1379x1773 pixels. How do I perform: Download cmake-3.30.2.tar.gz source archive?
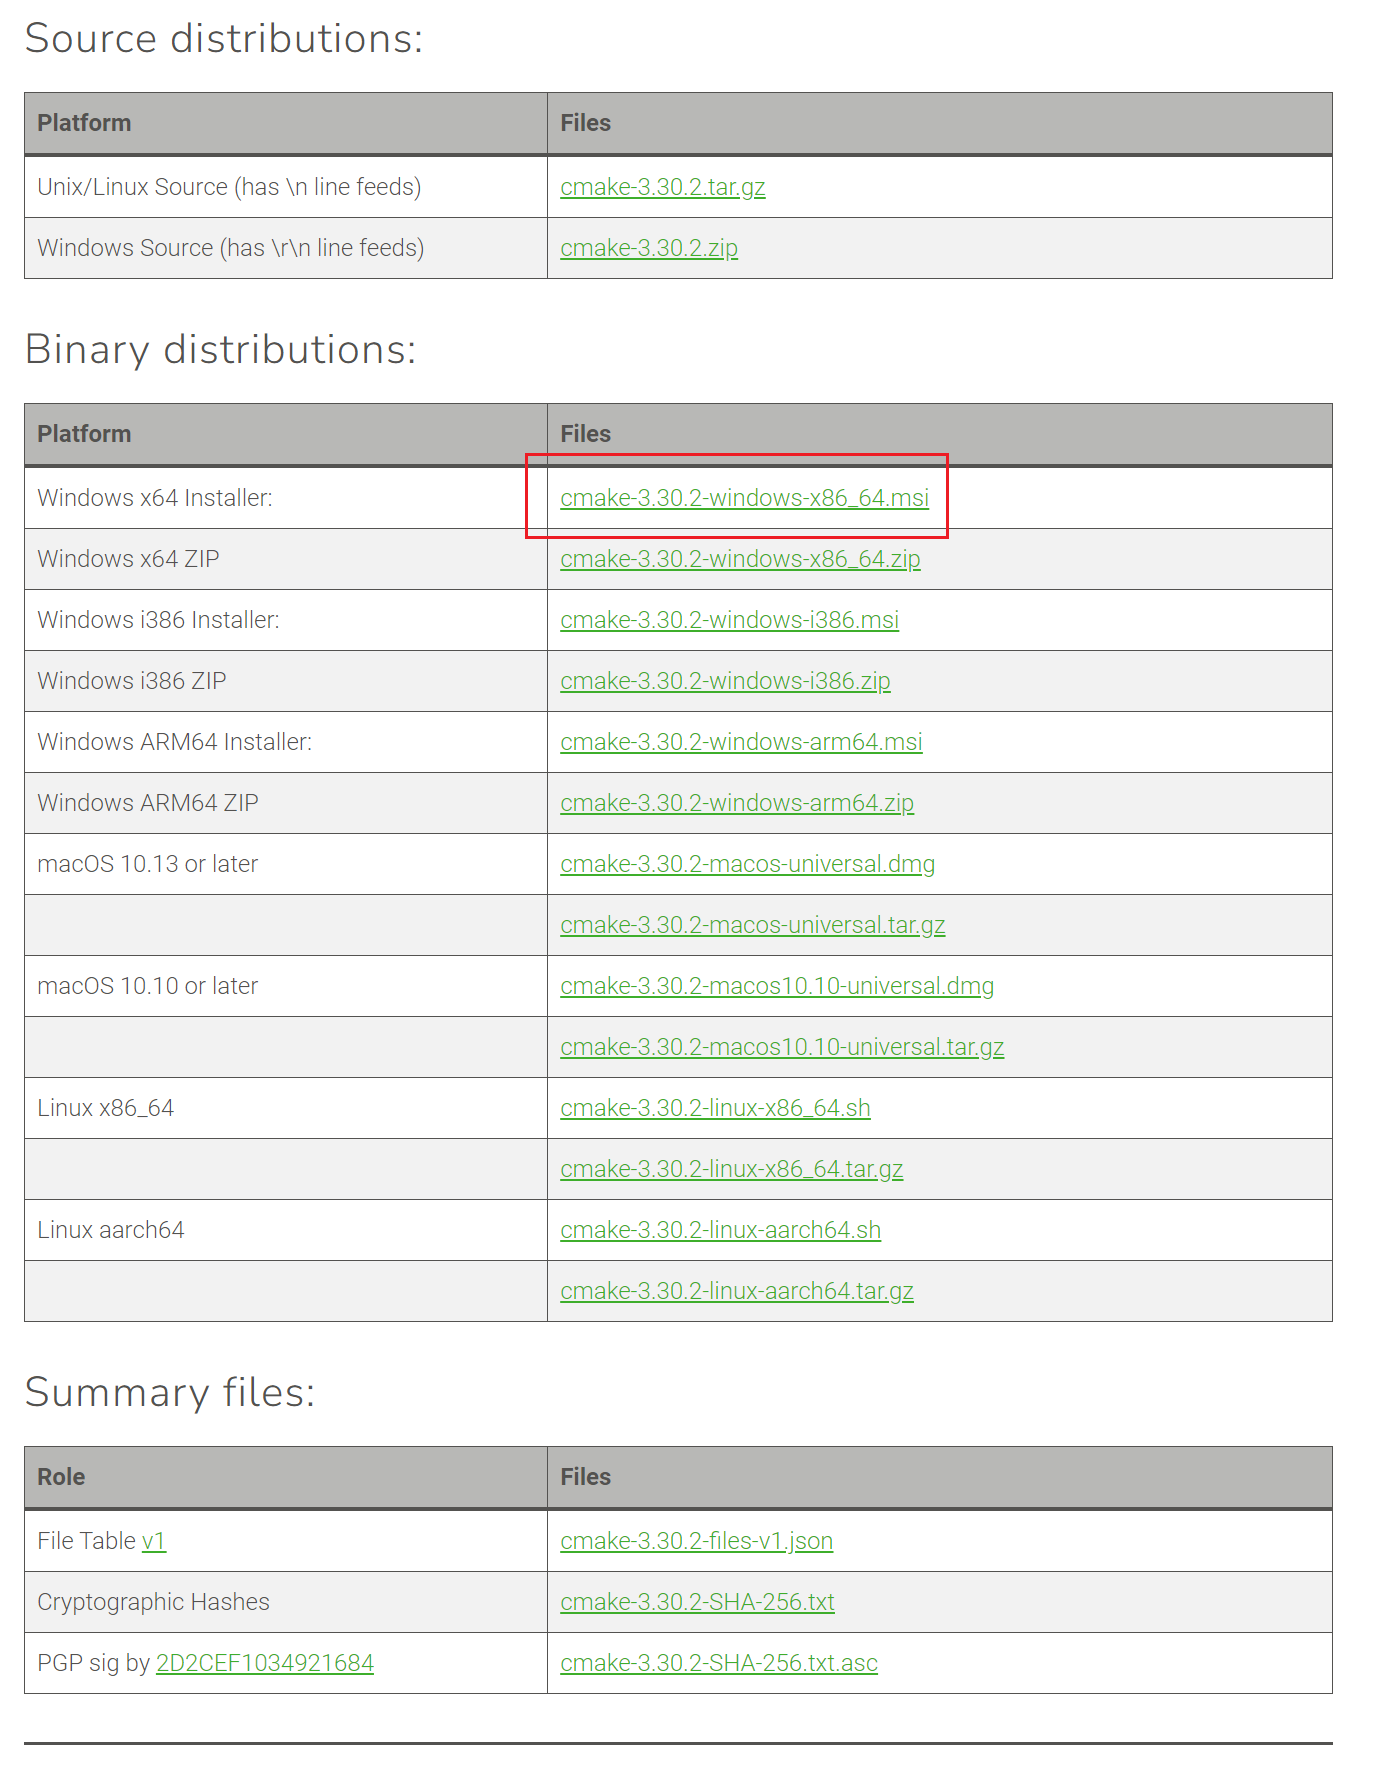click(662, 187)
